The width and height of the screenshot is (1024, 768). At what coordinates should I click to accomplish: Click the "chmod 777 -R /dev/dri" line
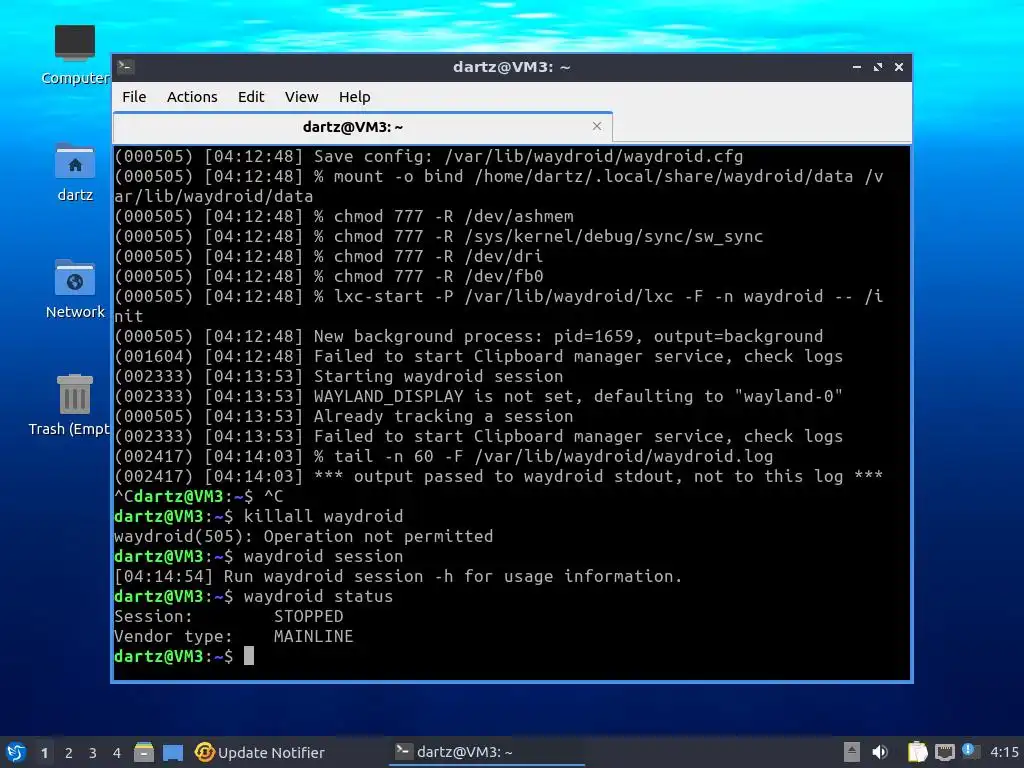tap(328, 256)
